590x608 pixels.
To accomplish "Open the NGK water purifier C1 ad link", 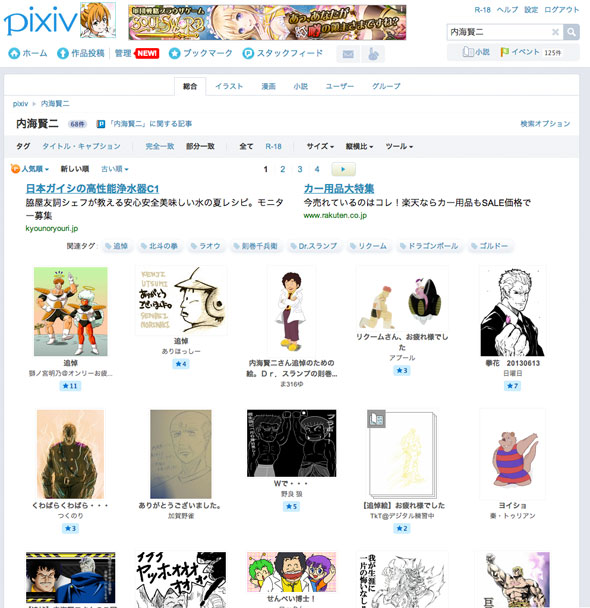I will coord(92,189).
